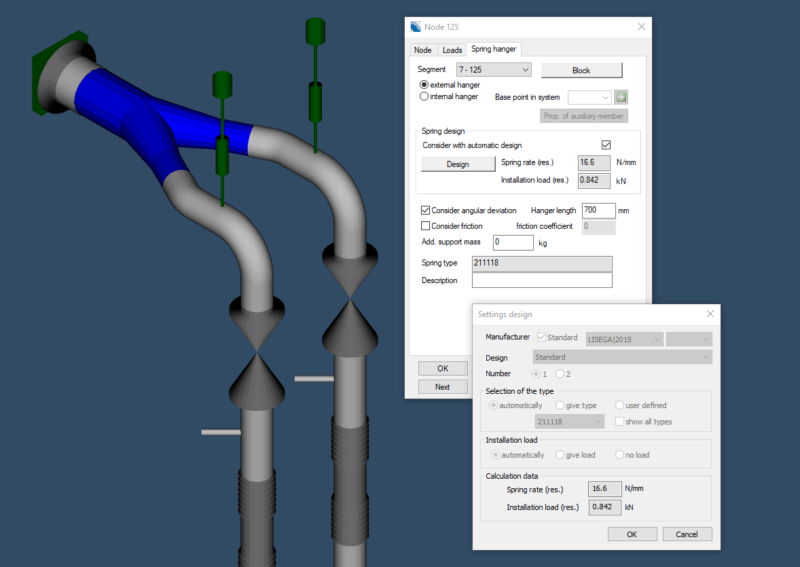Expand the Base point in system dropdown
This screenshot has width=800, height=567.
click(x=589, y=97)
